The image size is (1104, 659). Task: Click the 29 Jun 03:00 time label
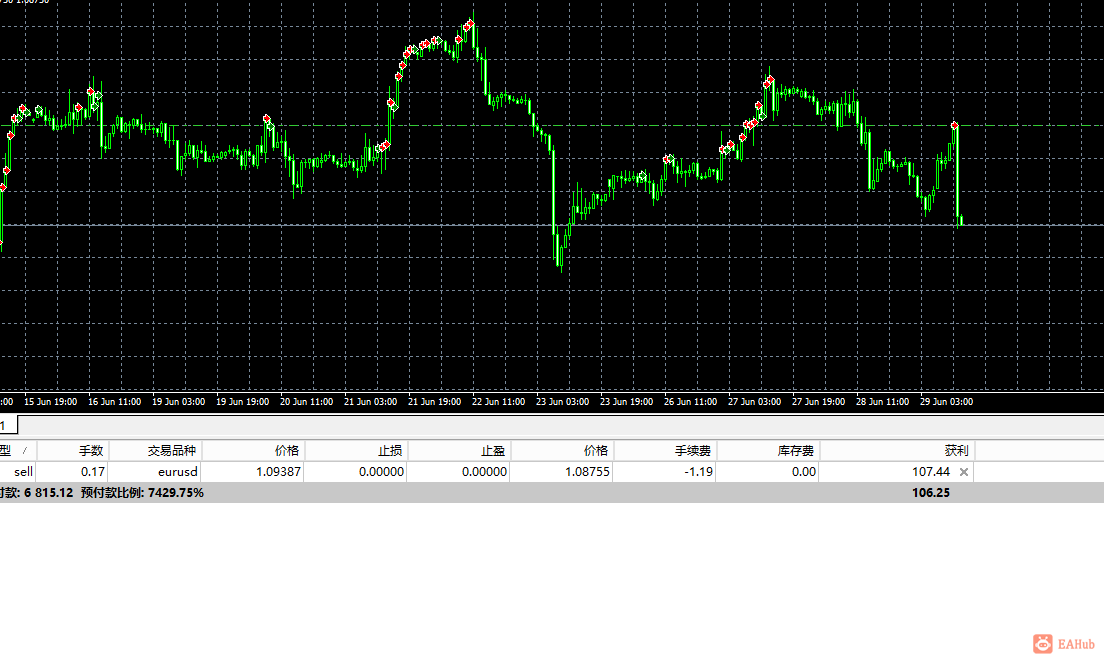947,402
